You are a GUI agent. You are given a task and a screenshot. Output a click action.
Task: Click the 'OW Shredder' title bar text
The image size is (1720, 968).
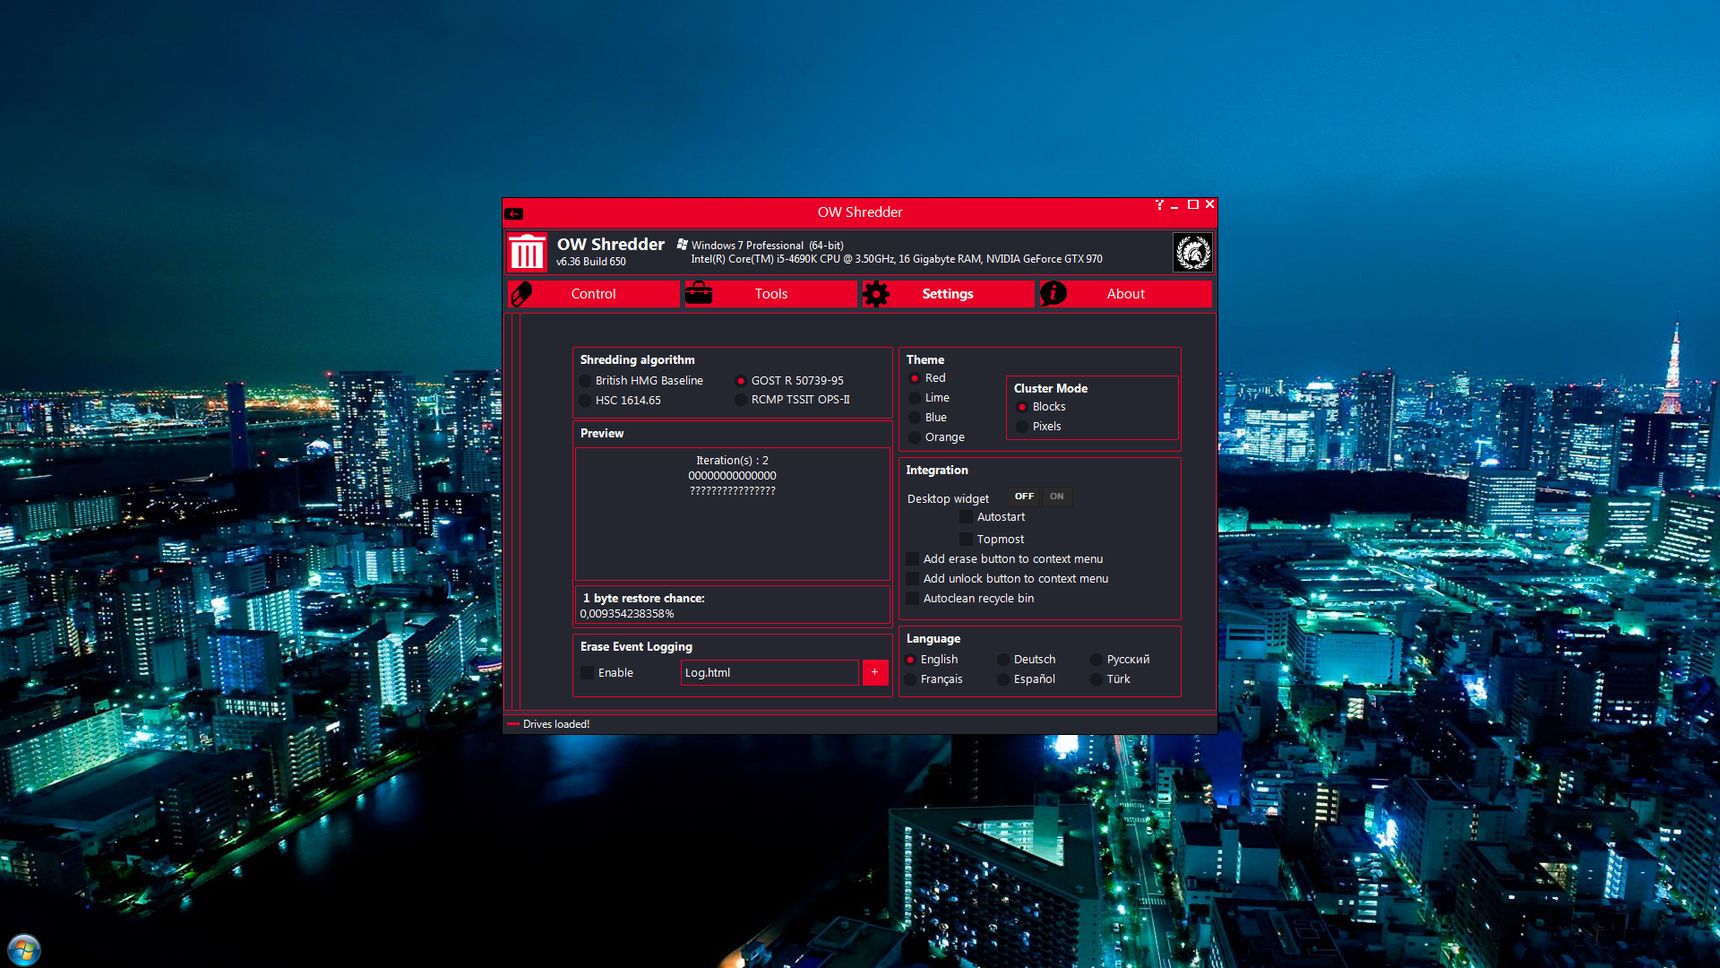point(860,212)
